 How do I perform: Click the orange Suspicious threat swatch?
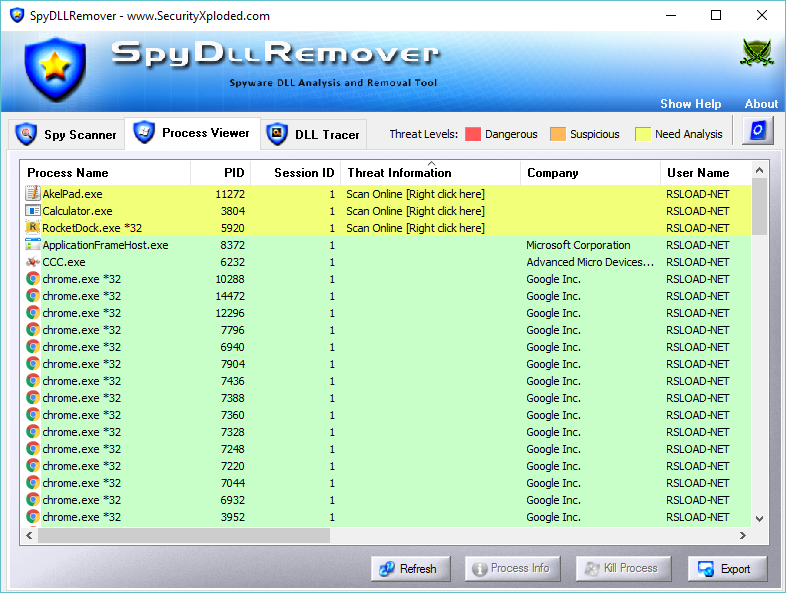(x=557, y=134)
